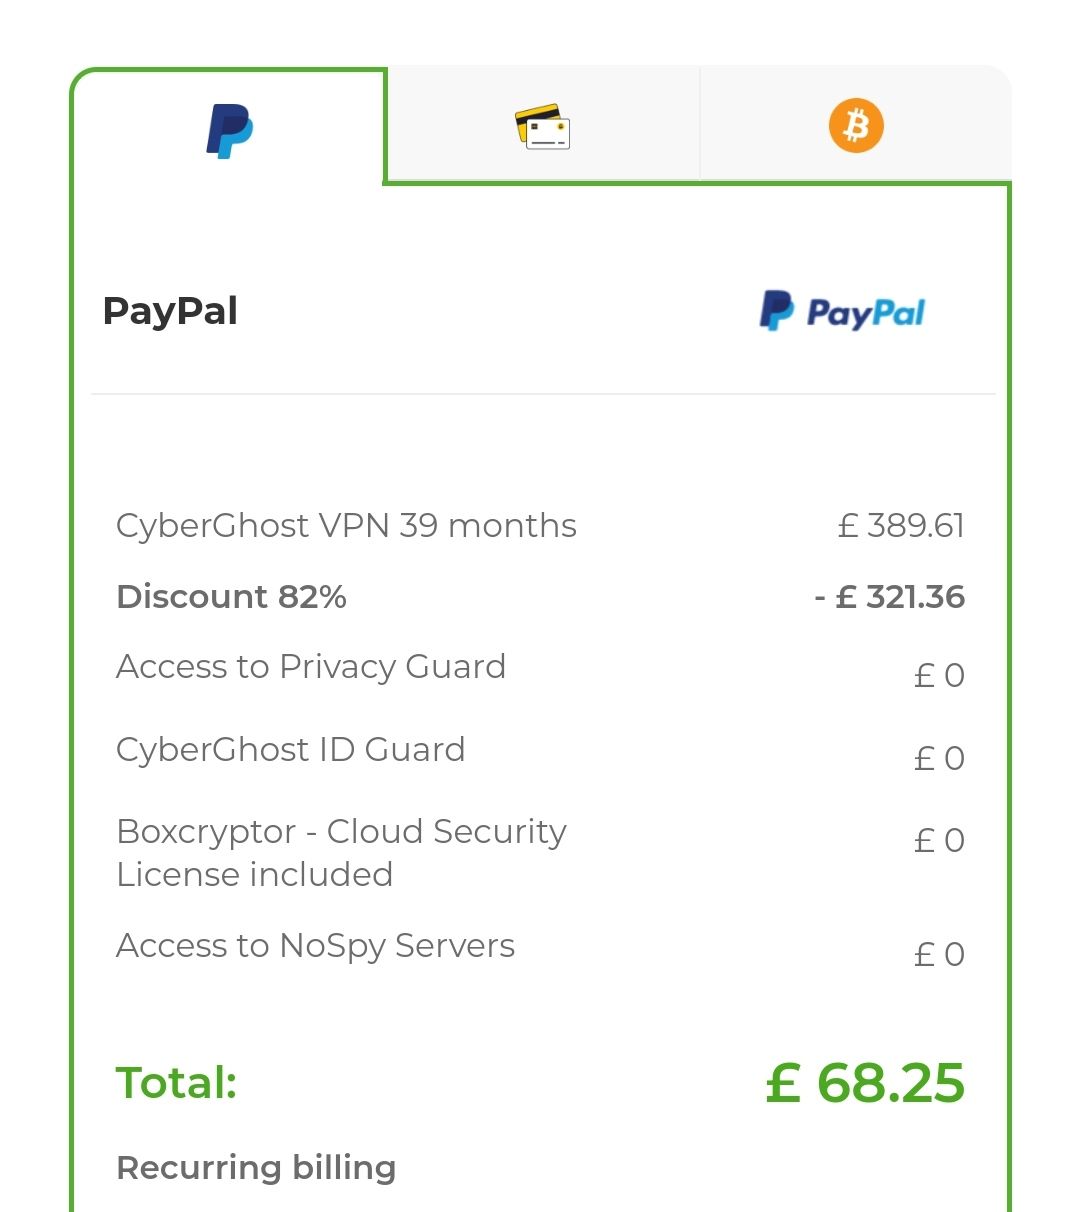The width and height of the screenshot is (1080, 1212).
Task: Click the Boxcryptor Cloud Security License item
Action: (x=341, y=853)
